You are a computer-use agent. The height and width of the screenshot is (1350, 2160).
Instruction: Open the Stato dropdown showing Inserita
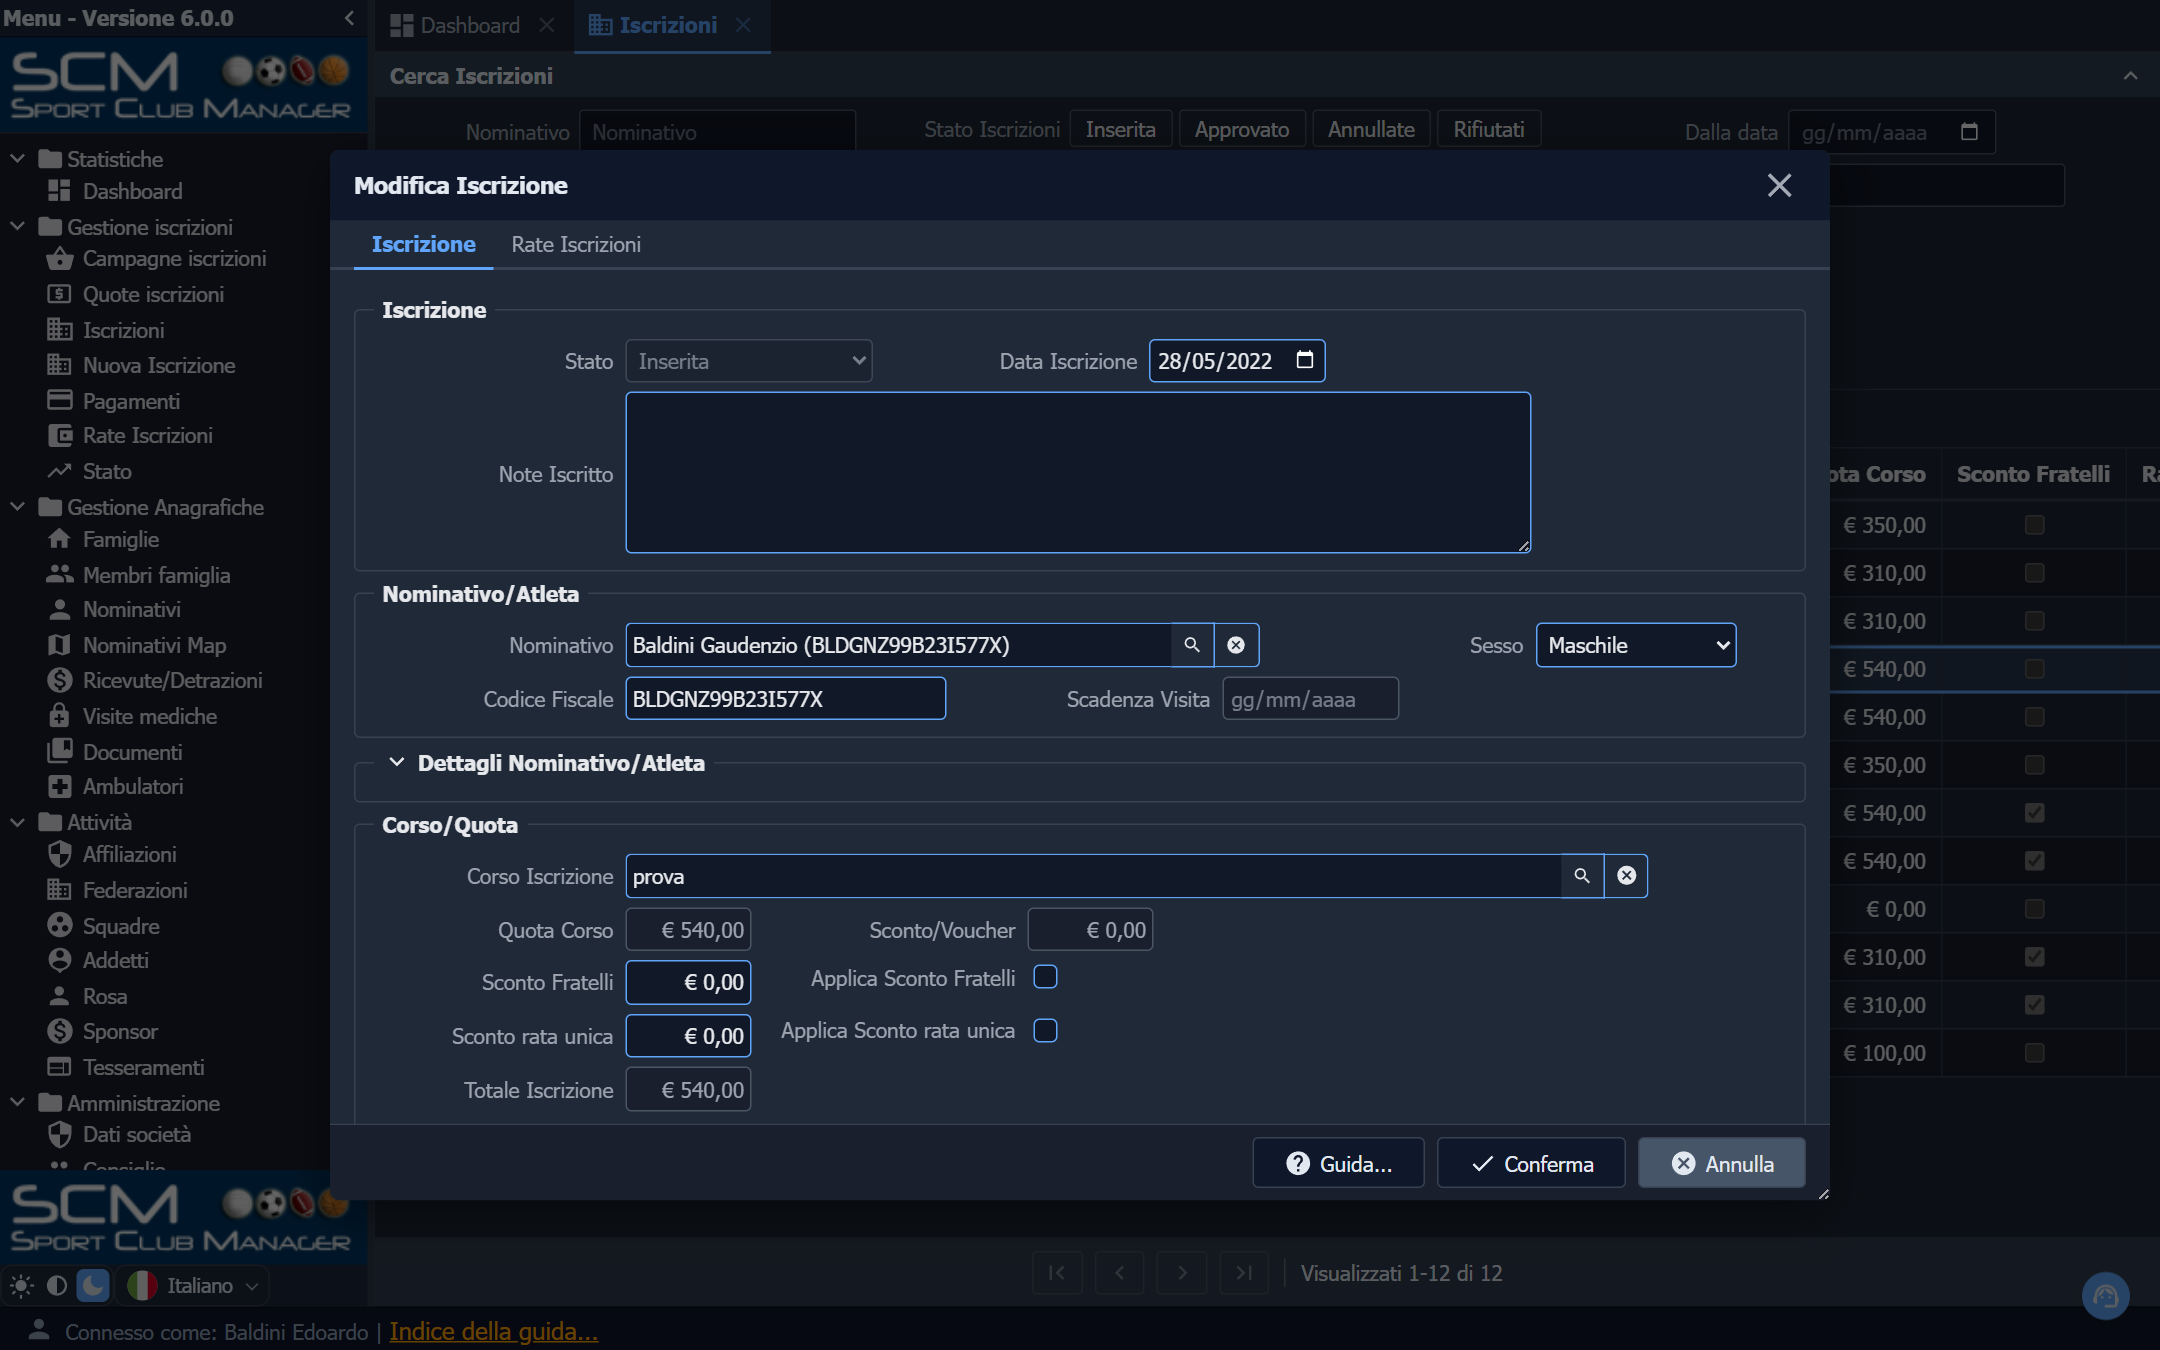[x=749, y=361]
